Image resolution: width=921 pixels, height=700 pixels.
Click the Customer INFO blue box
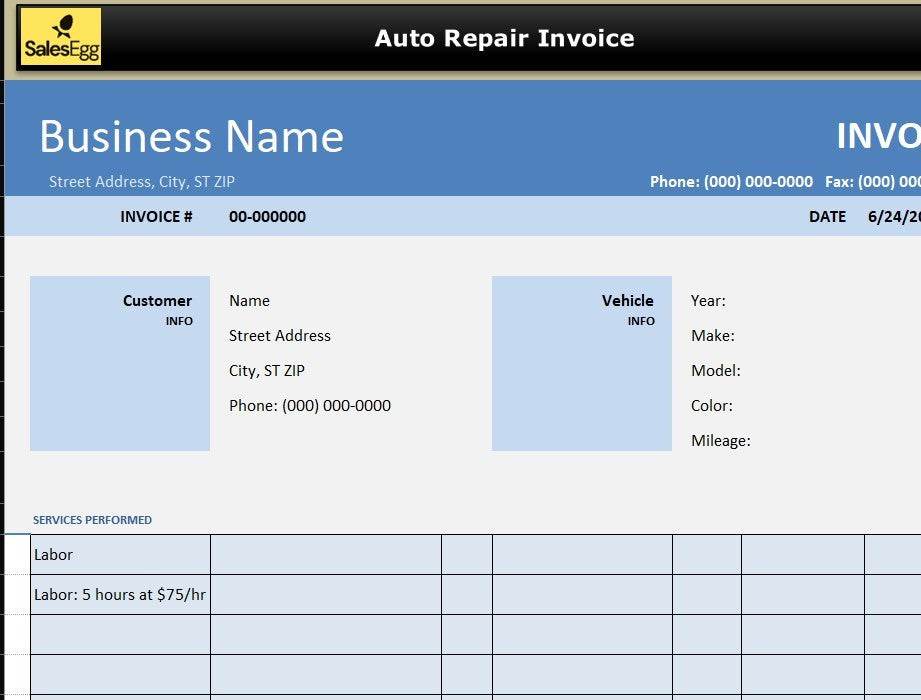tap(120, 364)
